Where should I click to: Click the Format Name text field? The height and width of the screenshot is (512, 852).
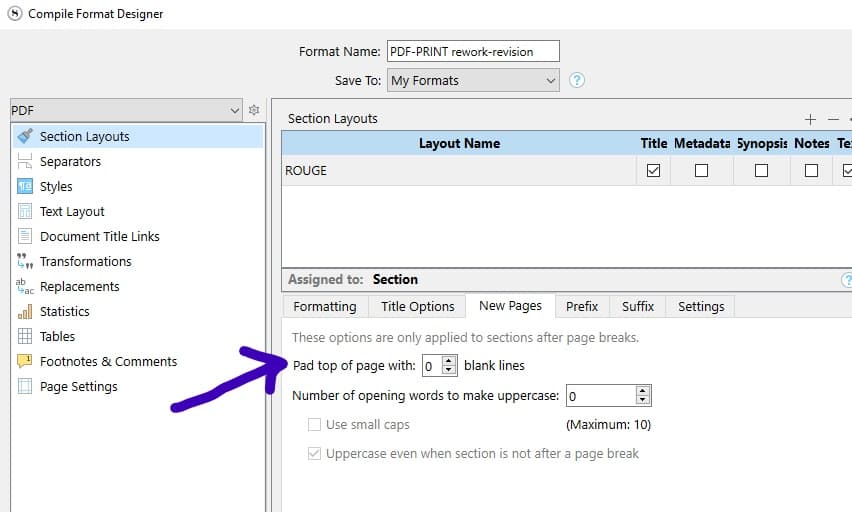(473, 52)
